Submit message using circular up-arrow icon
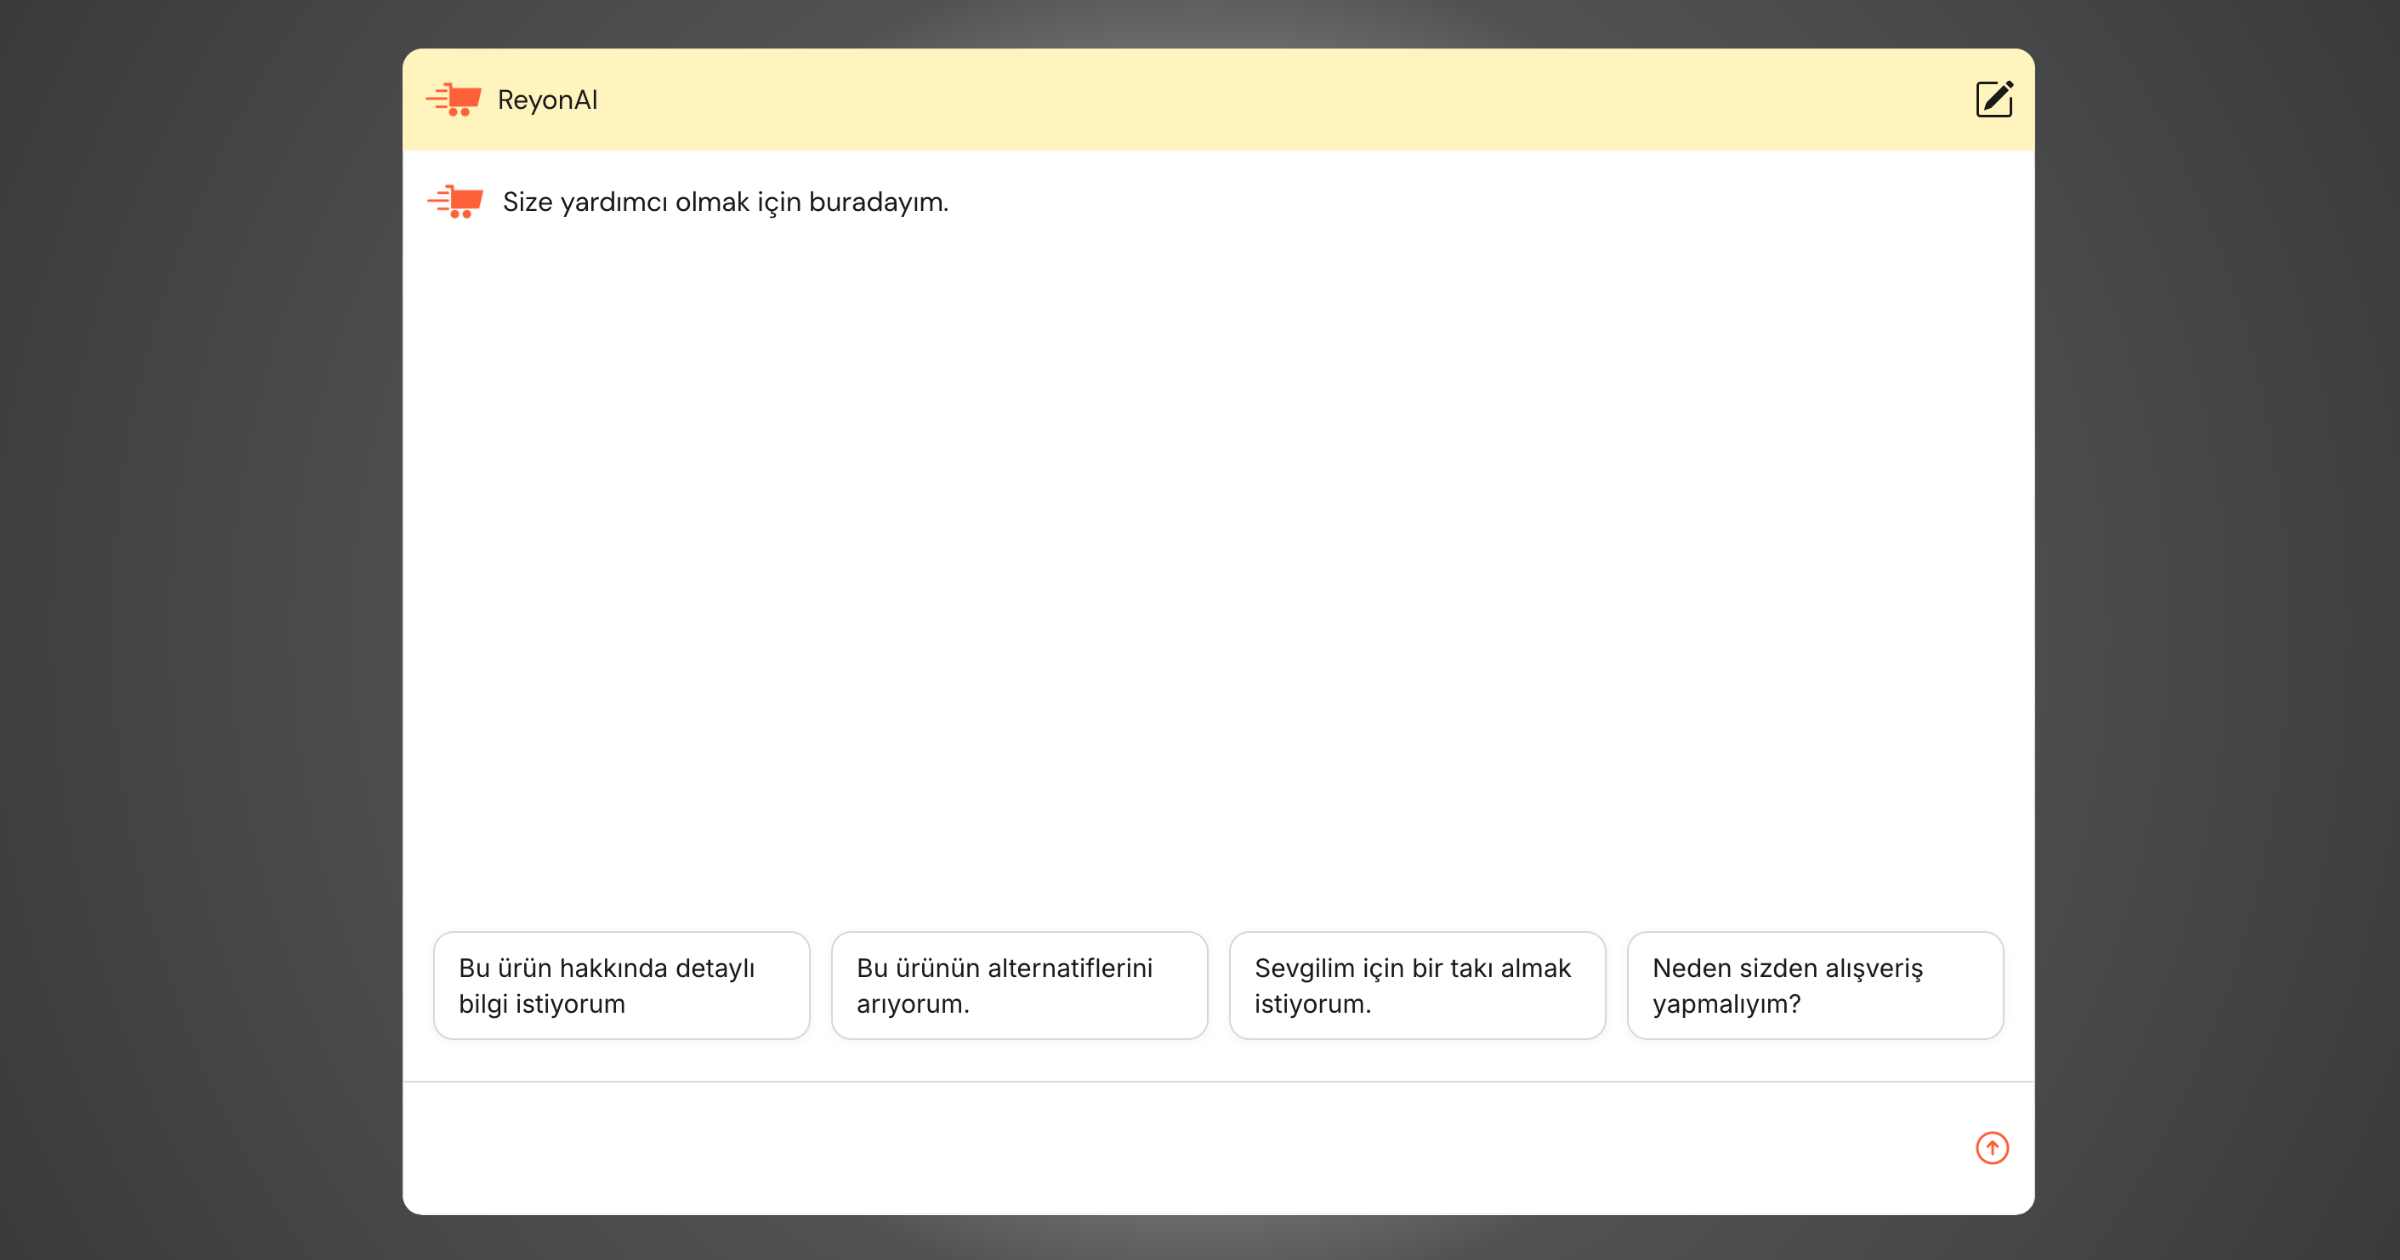This screenshot has width=2400, height=1260. tap(1991, 1147)
